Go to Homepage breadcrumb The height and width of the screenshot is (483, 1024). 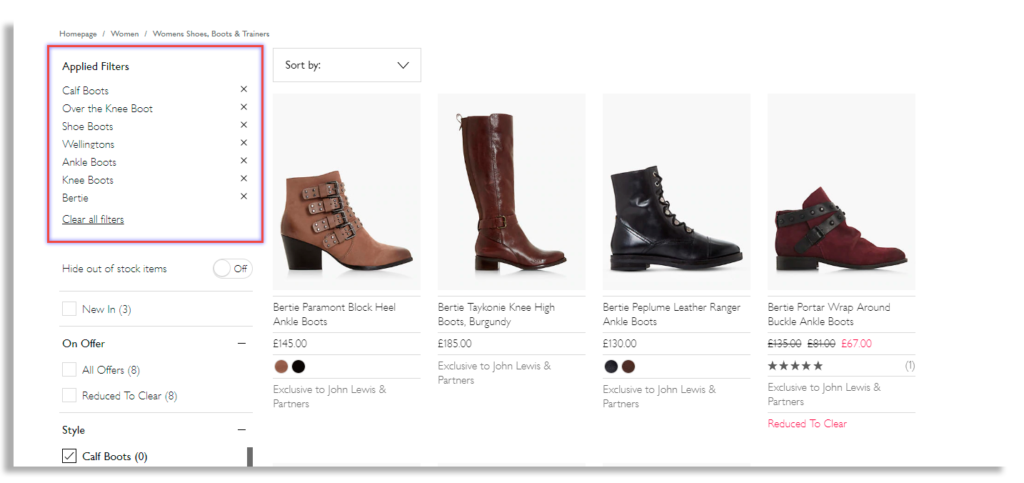(78, 34)
